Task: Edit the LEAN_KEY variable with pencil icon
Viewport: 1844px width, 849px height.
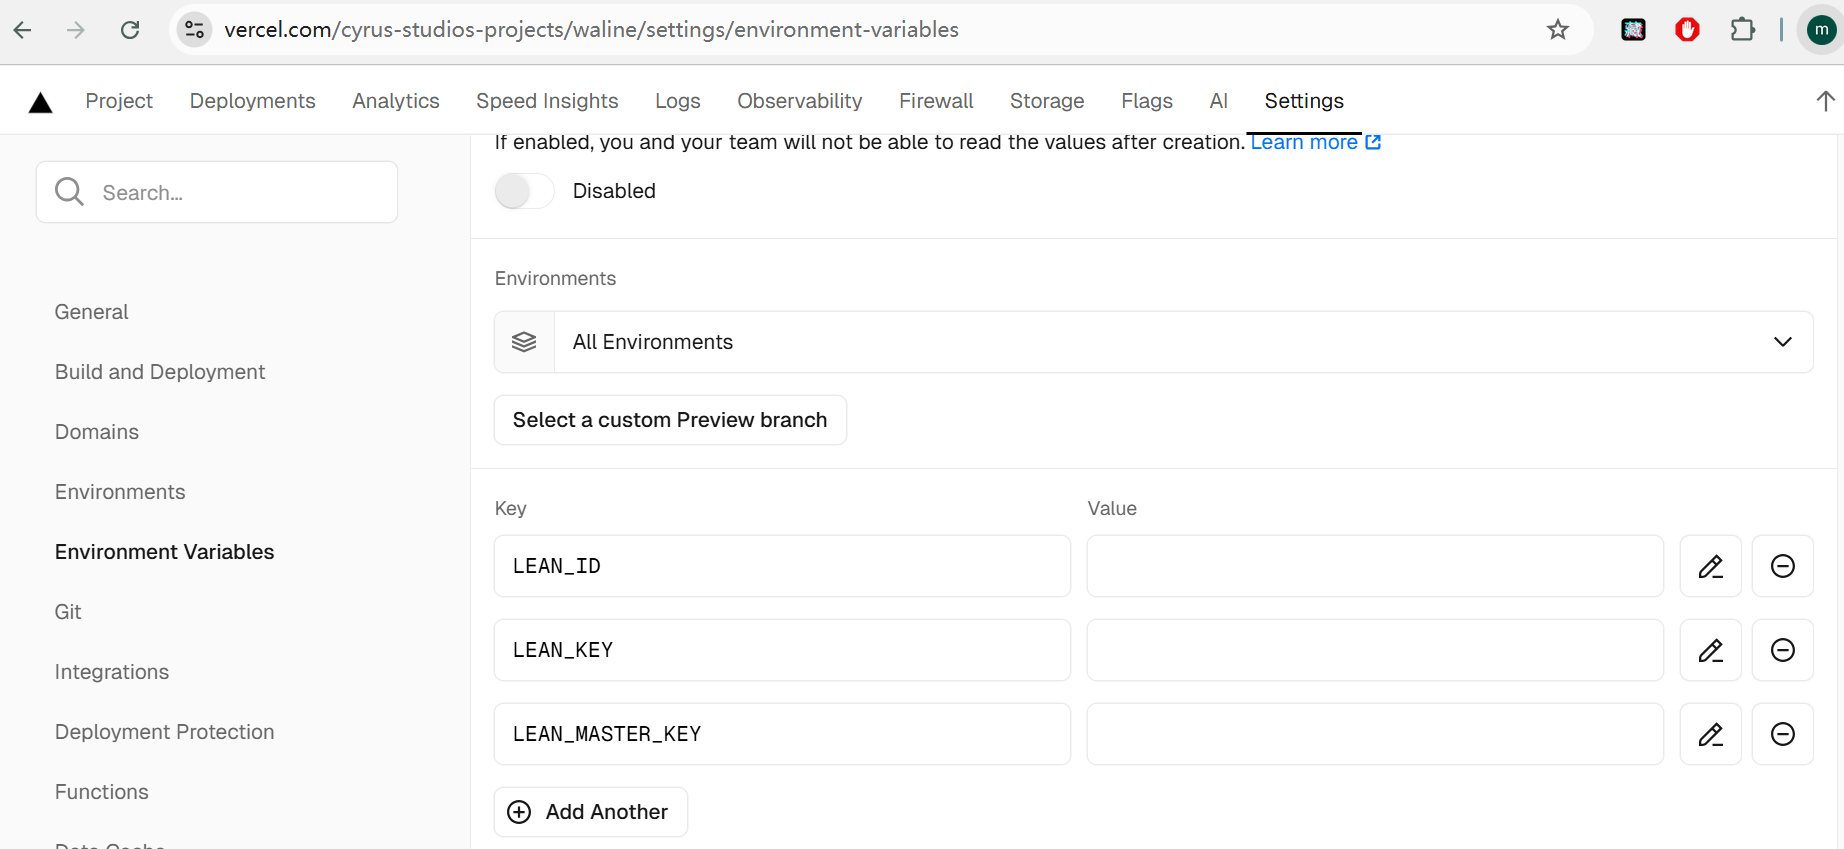Action: click(1710, 650)
